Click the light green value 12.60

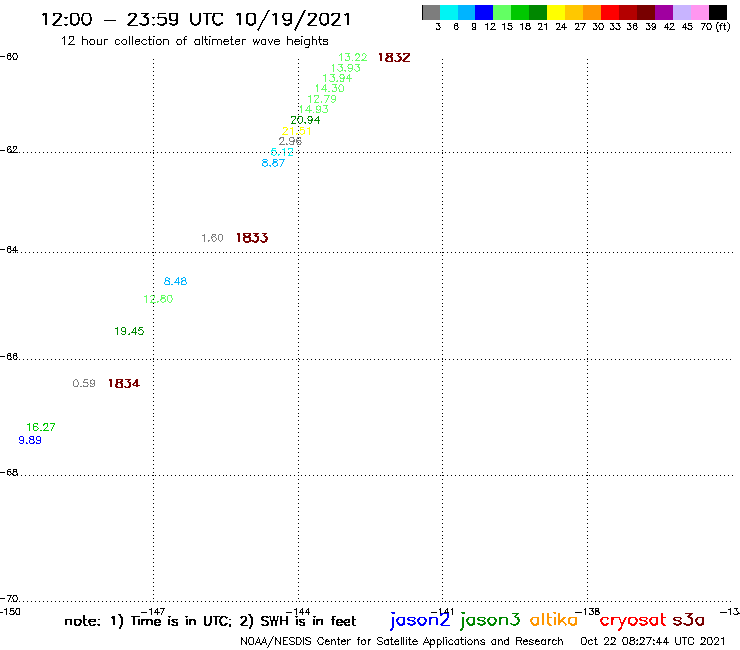pyautogui.click(x=158, y=299)
